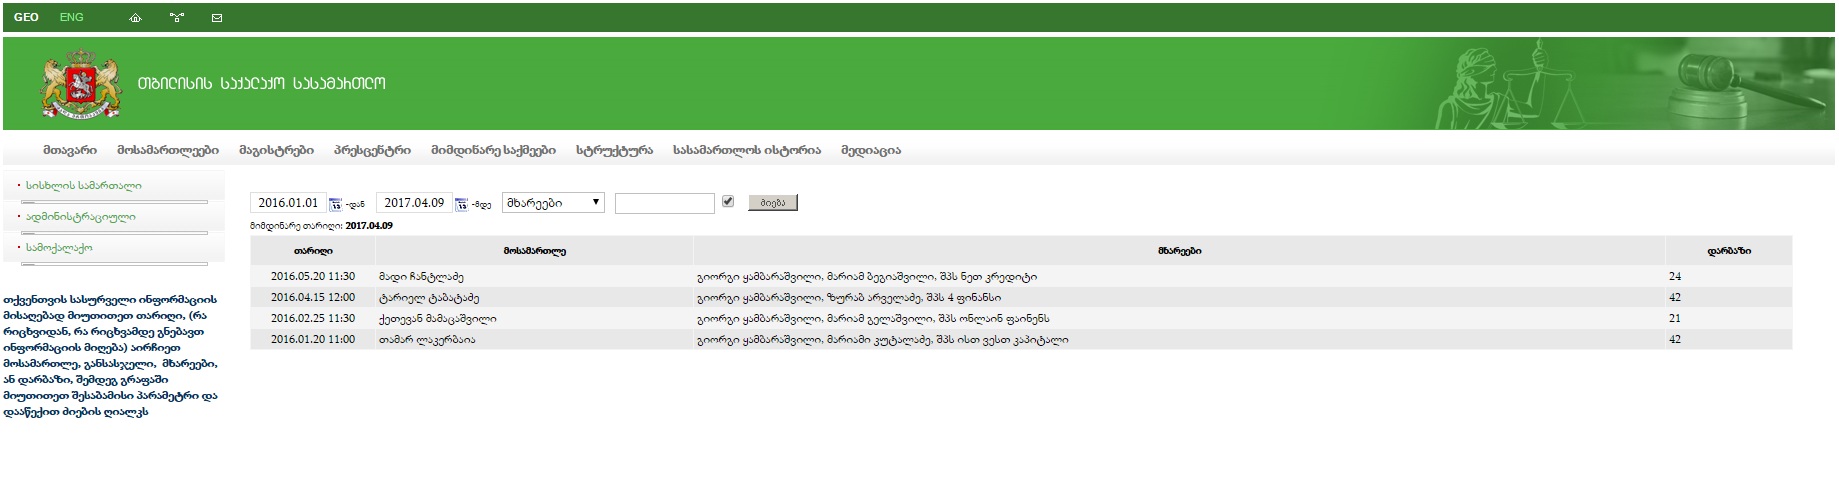Click the მოსამართლე column header
The width and height of the screenshot is (1839, 484).
click(535, 251)
